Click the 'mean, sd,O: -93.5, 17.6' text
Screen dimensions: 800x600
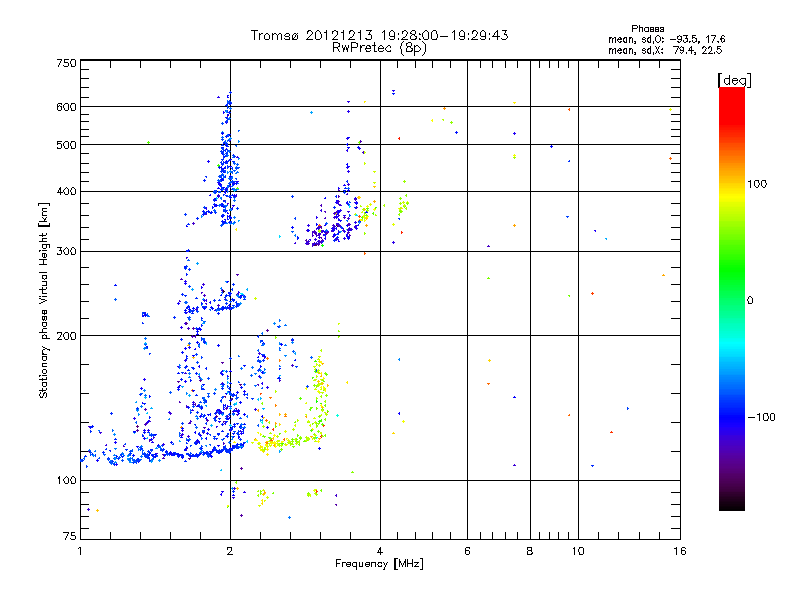[x=666, y=39]
